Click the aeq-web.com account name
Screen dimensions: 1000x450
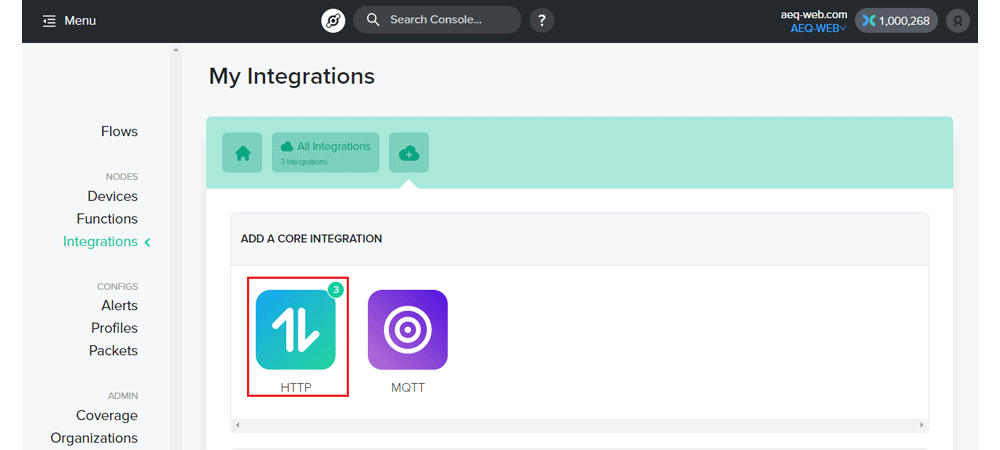tap(814, 15)
